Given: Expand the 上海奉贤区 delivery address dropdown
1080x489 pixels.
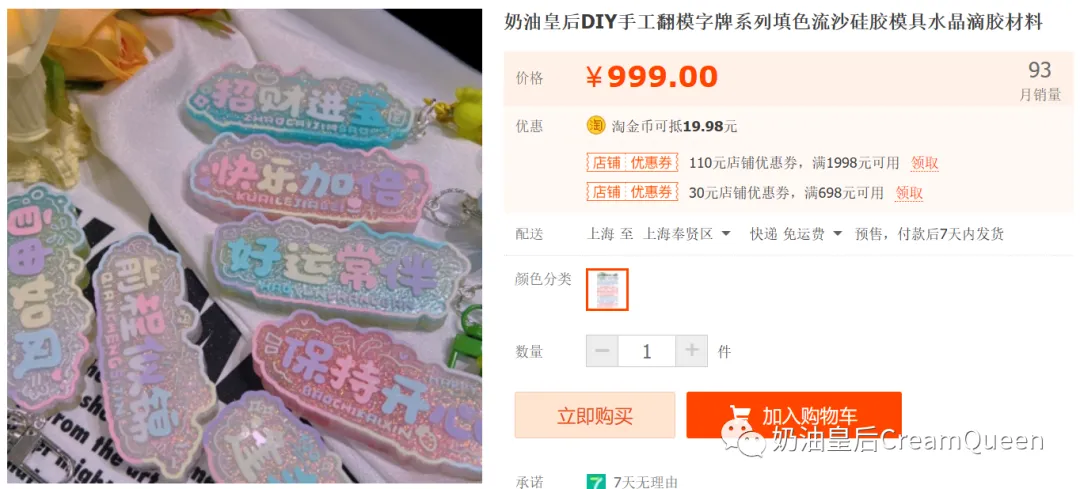Looking at the screenshot, I should [x=725, y=234].
